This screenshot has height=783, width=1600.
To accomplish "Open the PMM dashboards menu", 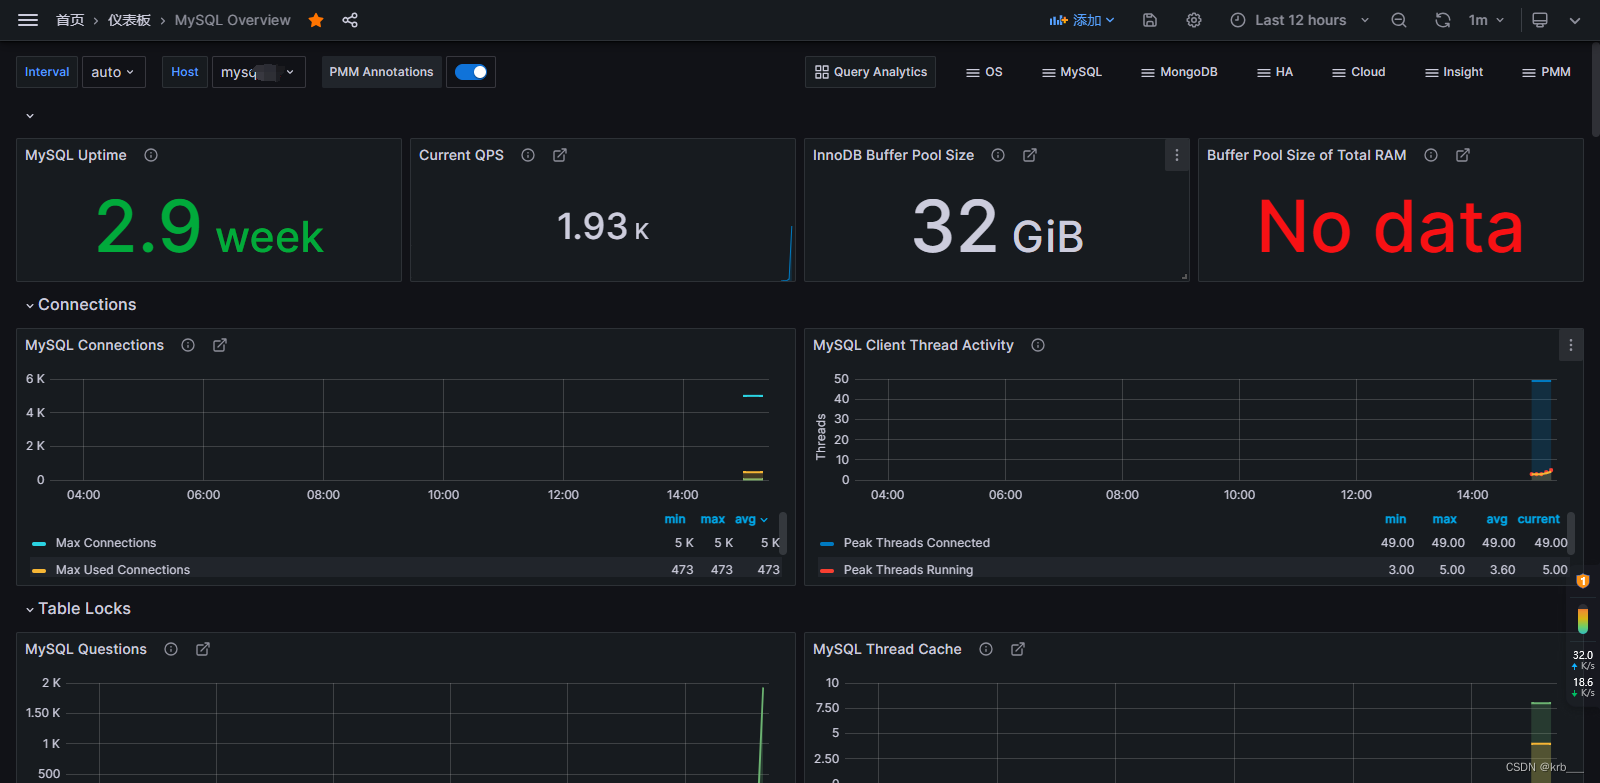I will click(x=1546, y=72).
